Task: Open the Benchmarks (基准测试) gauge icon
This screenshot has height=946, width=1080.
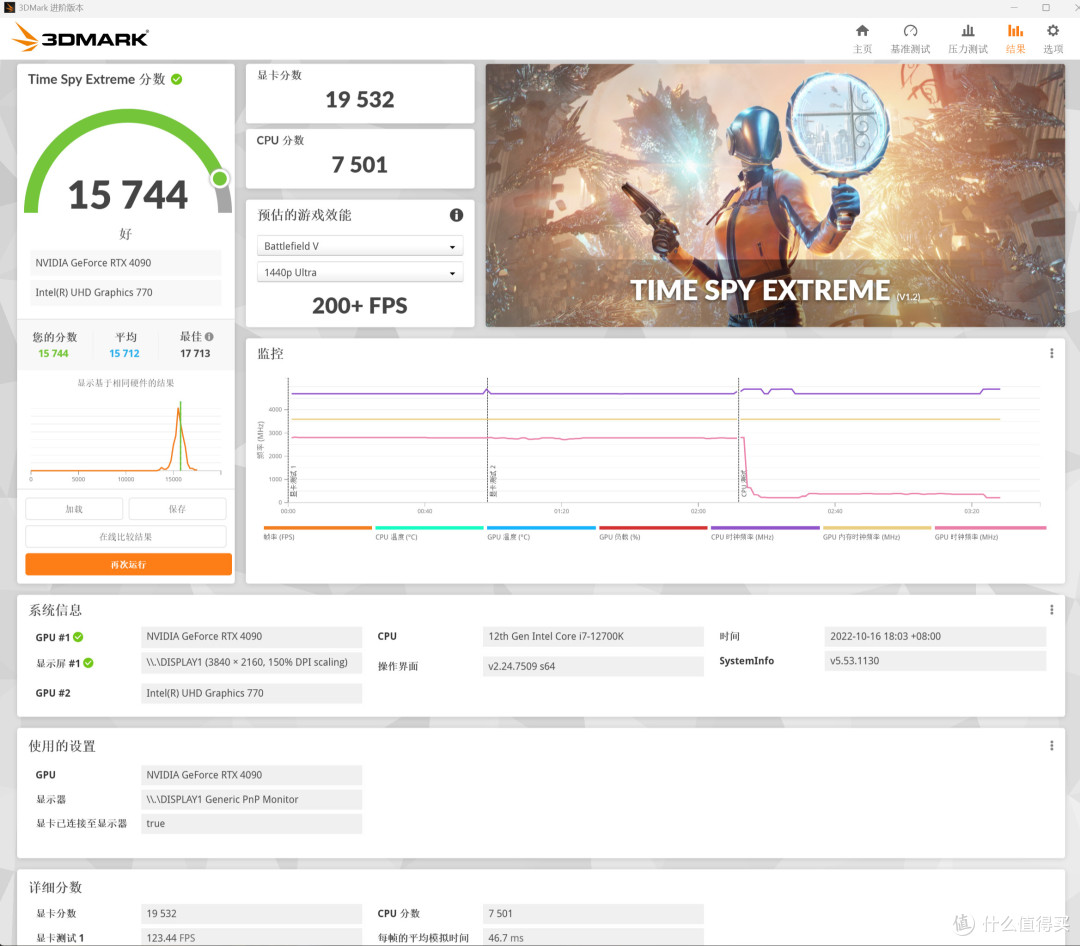Action: pos(911,31)
